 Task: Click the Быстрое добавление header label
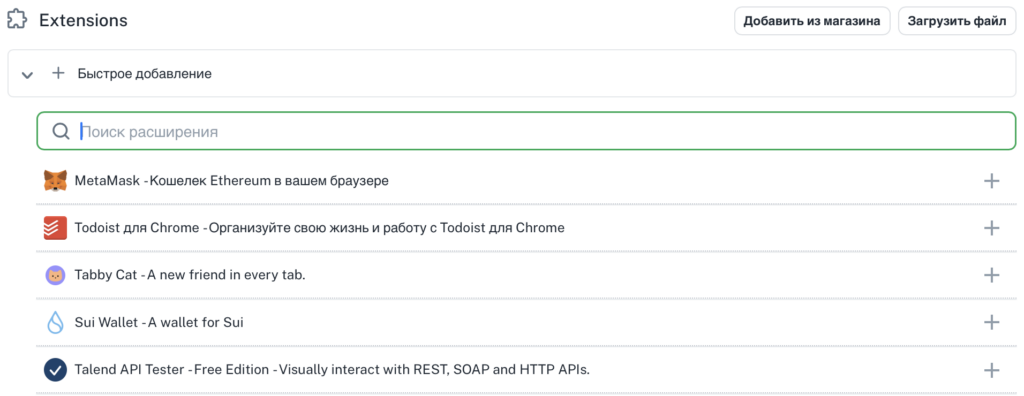[144, 74]
